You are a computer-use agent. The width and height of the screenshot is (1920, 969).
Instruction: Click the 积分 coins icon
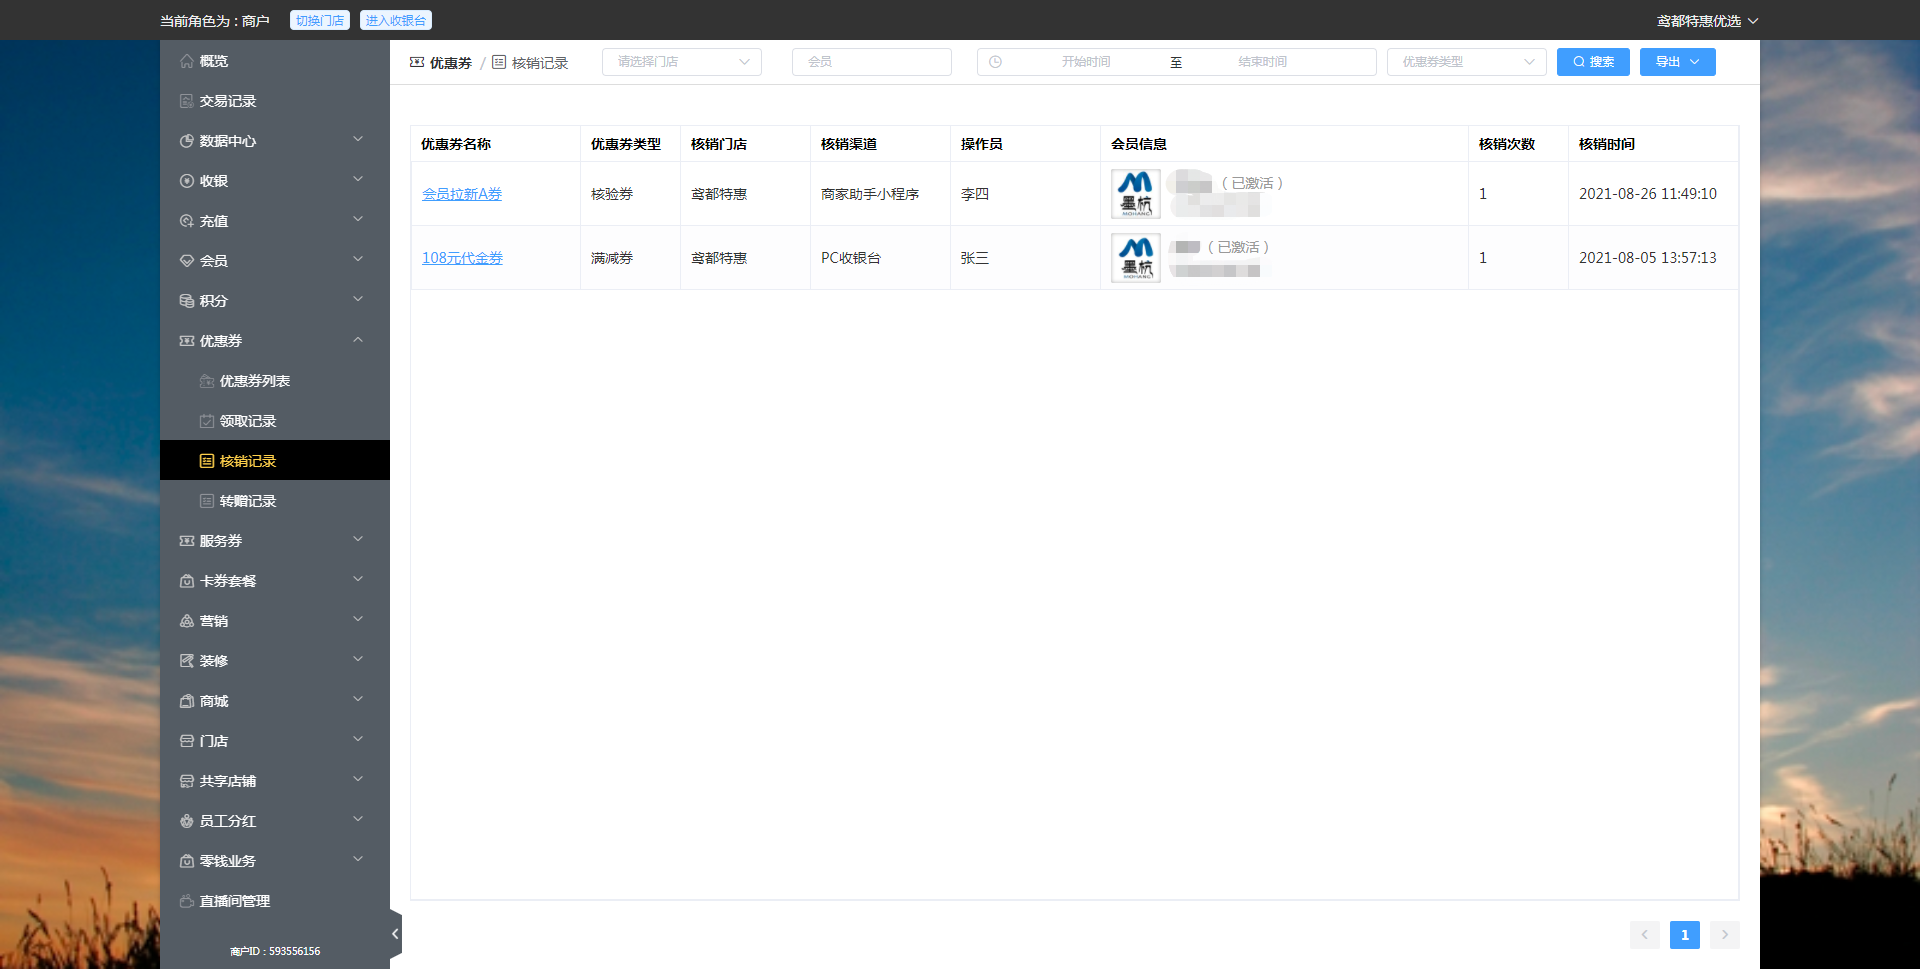coord(187,301)
